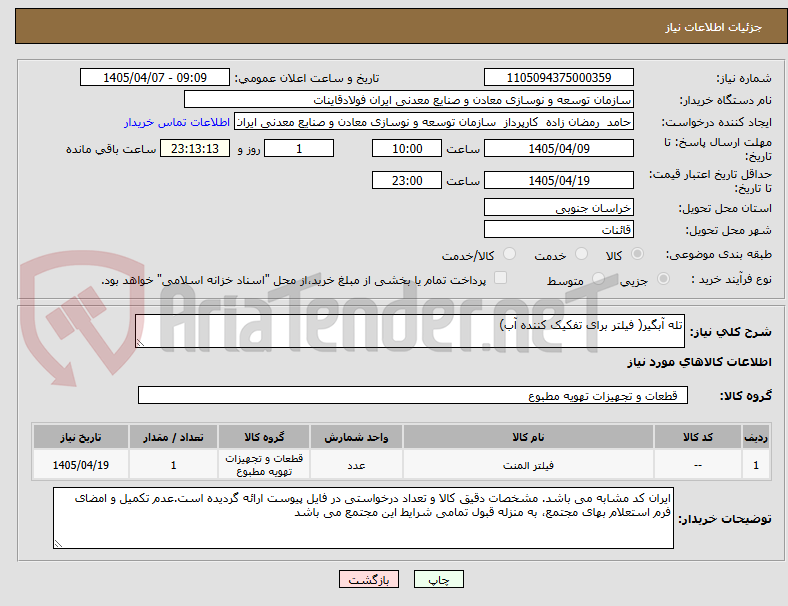Click the شرح کلی نیاز text area
This screenshot has width=788, height=606.
pos(410,331)
